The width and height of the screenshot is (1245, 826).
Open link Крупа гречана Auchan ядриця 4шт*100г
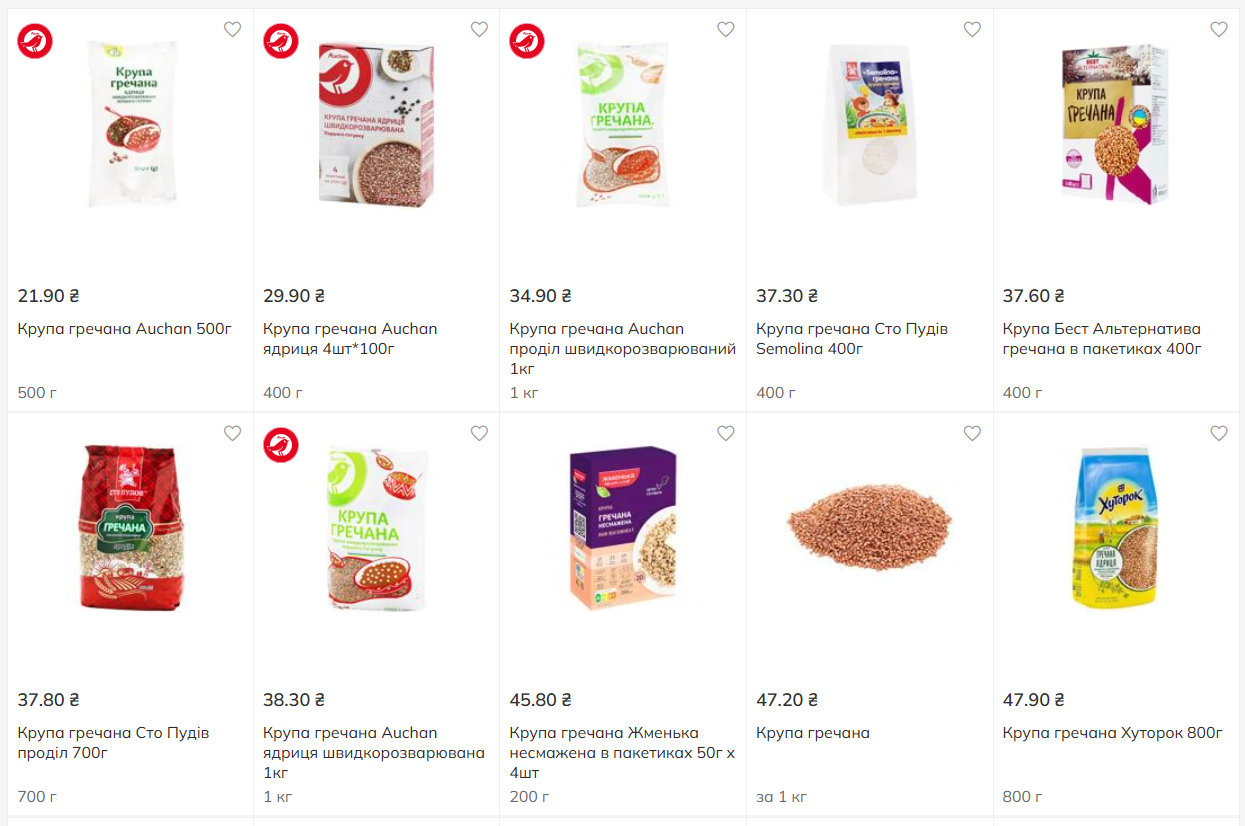(350, 339)
